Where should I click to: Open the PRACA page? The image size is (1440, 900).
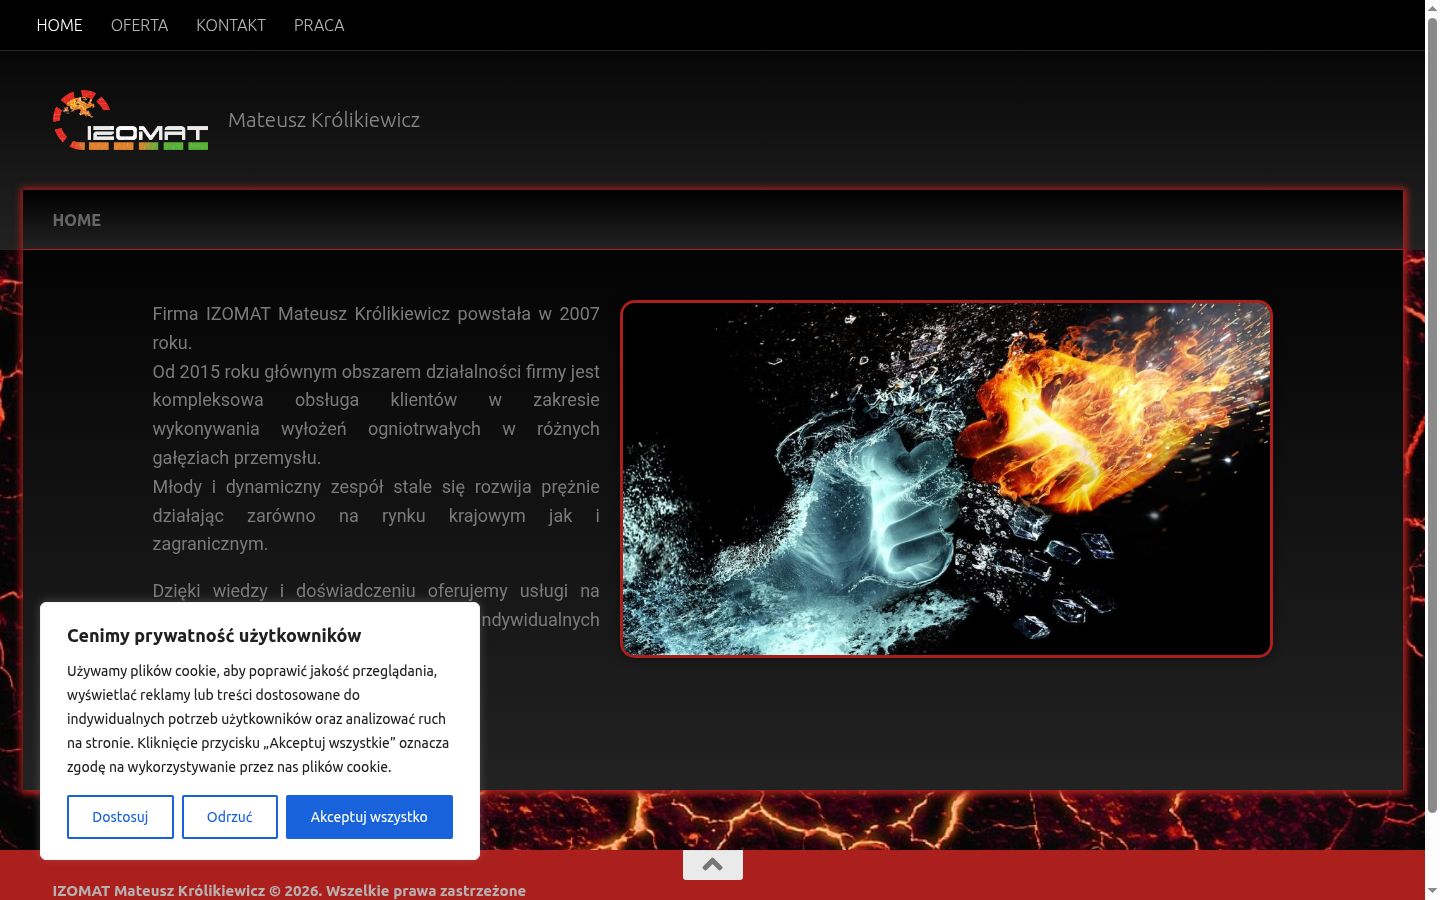[319, 25]
